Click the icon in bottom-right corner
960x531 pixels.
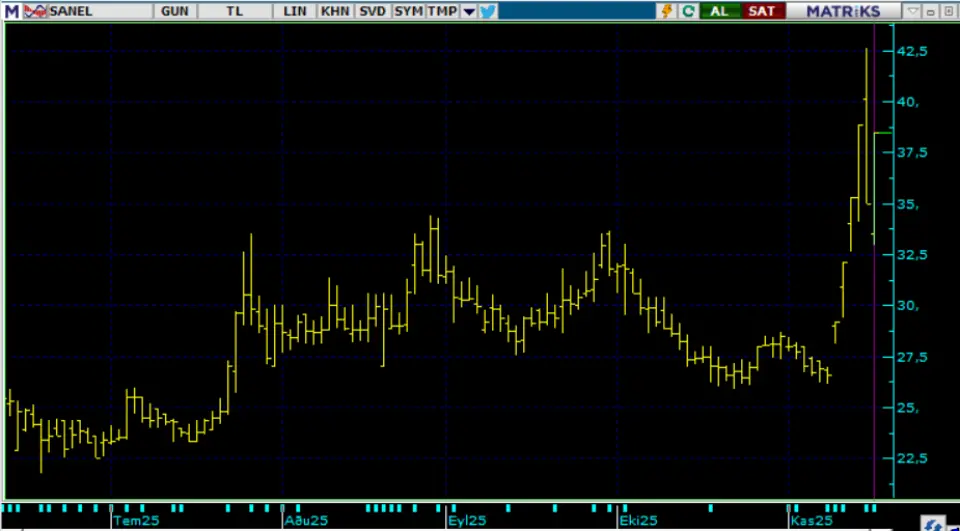coord(933,523)
